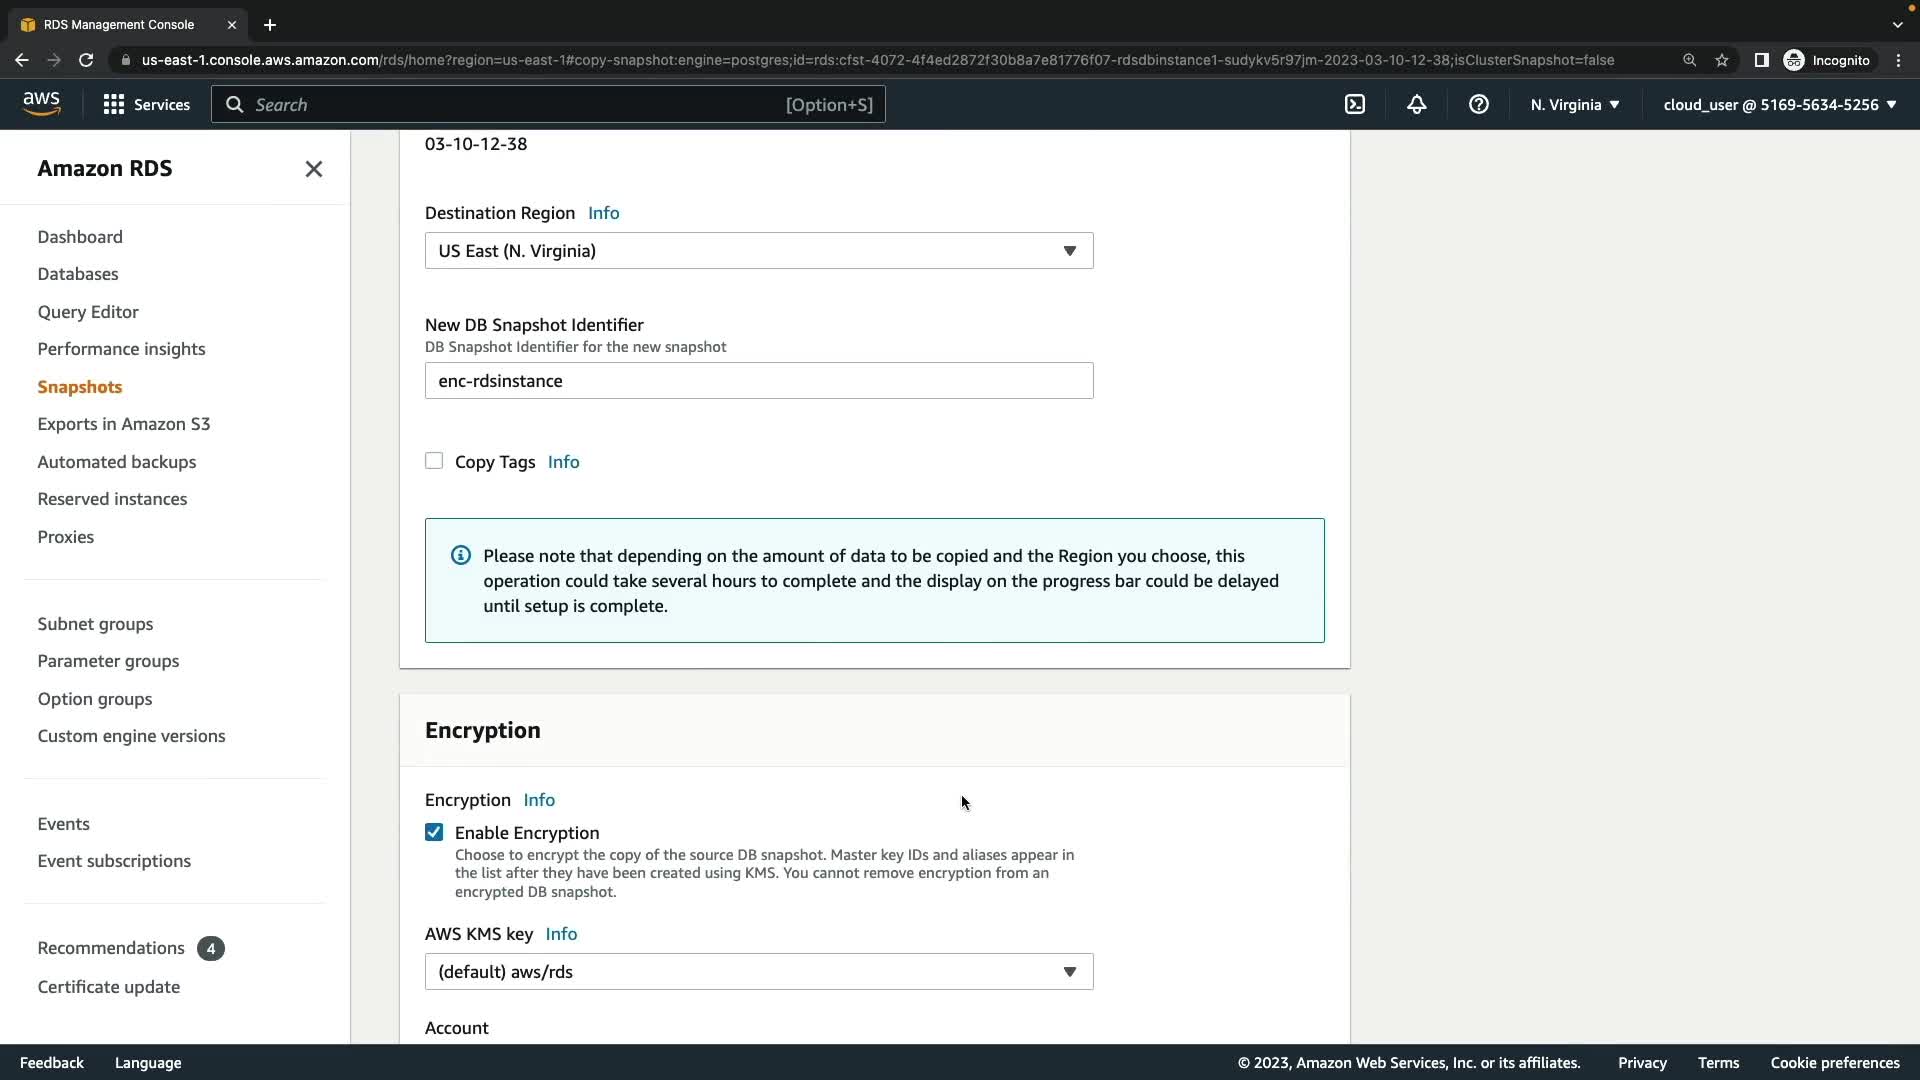Image resolution: width=1920 pixels, height=1080 pixels.
Task: Bookmark page with the star icon
Action: pyautogui.click(x=1722, y=60)
